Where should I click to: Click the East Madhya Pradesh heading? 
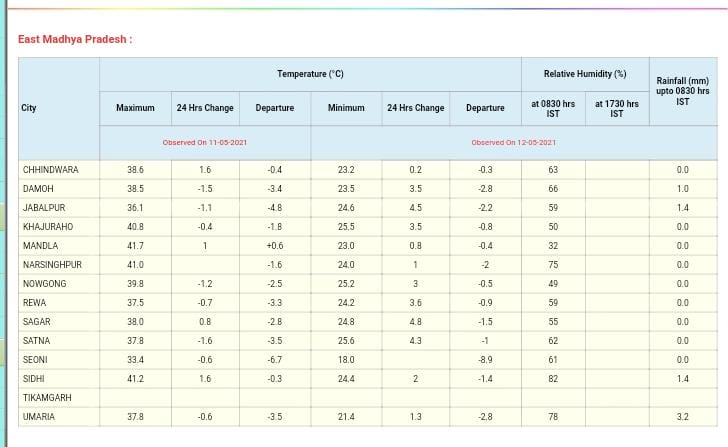pyautogui.click(x=75, y=39)
